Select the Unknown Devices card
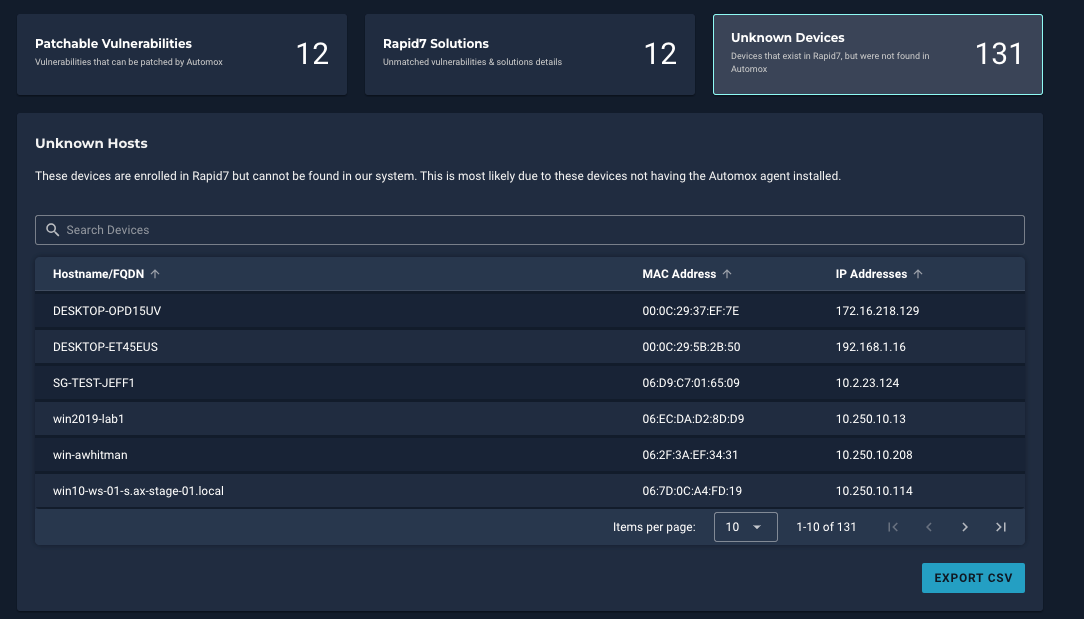Viewport: 1084px width, 619px height. [x=877, y=54]
